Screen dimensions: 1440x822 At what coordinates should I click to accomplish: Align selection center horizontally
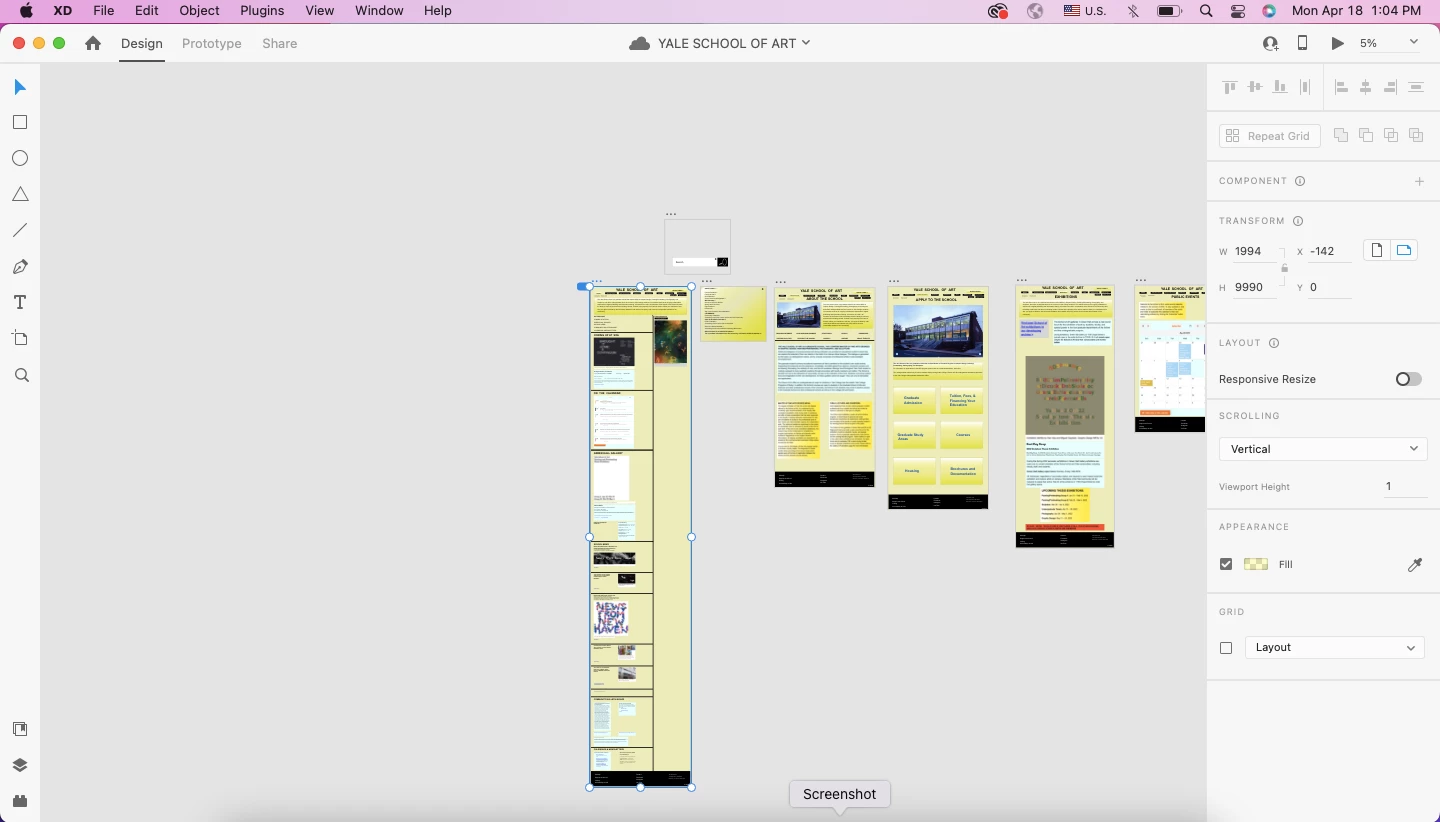pyautogui.click(x=1366, y=87)
